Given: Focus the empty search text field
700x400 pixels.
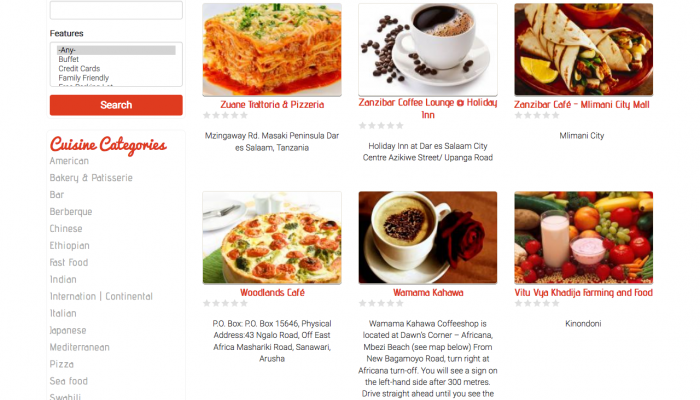Looking at the screenshot, I should pos(116,10).
